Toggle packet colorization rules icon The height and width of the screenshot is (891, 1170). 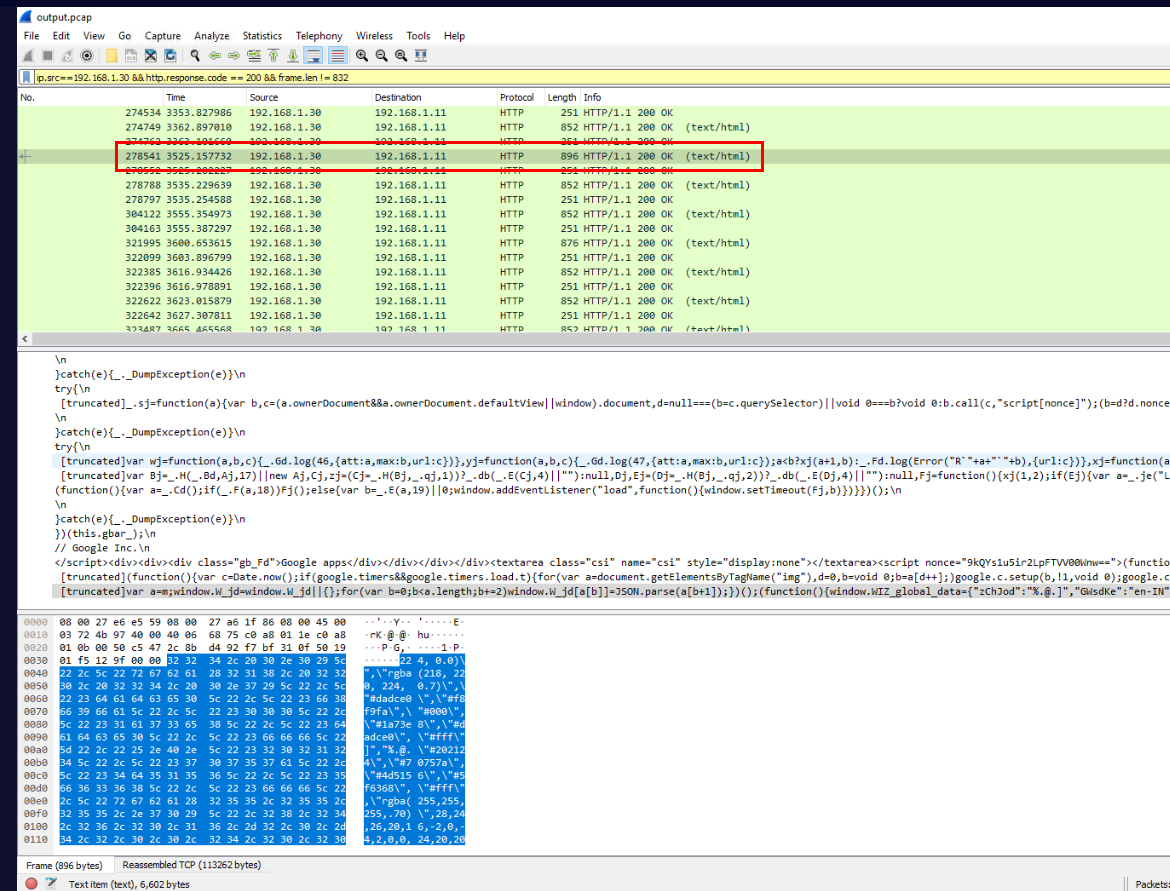click(x=337, y=55)
